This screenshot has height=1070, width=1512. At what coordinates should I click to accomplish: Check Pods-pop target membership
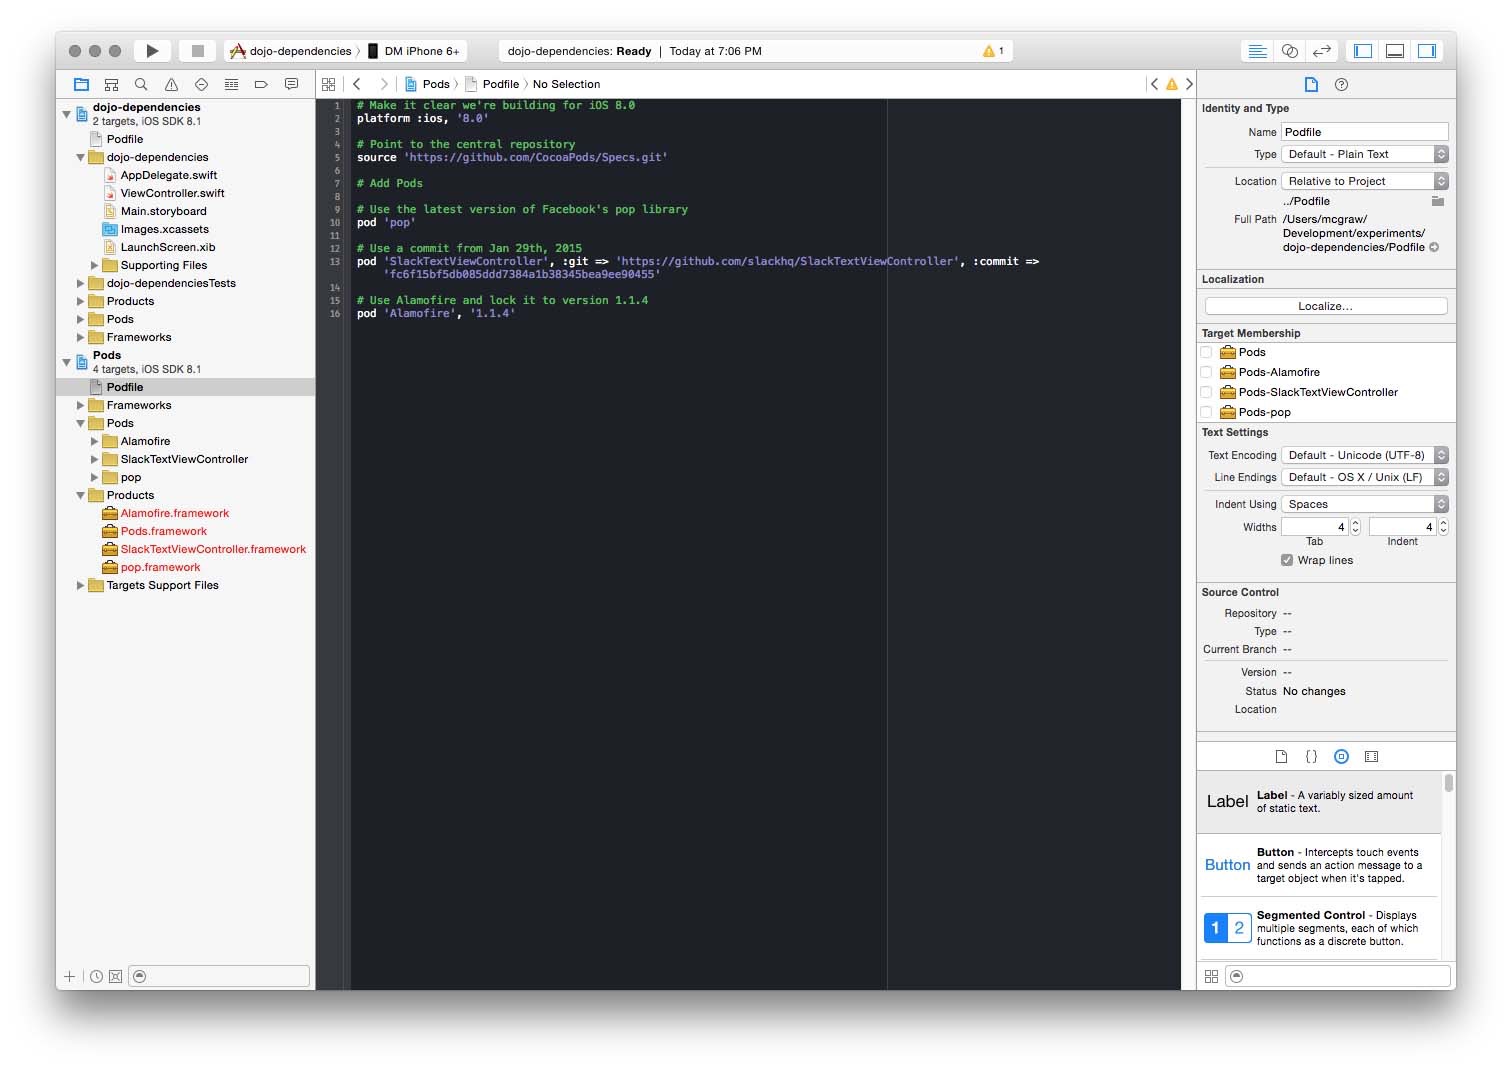tap(1206, 412)
